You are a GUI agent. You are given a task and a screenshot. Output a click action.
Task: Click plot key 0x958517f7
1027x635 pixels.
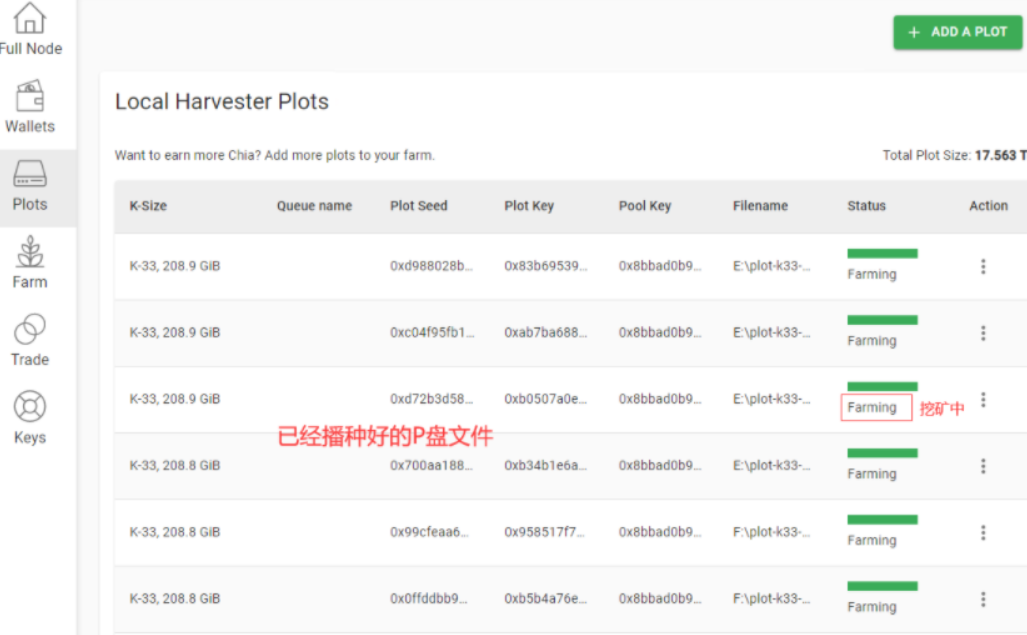(x=544, y=532)
